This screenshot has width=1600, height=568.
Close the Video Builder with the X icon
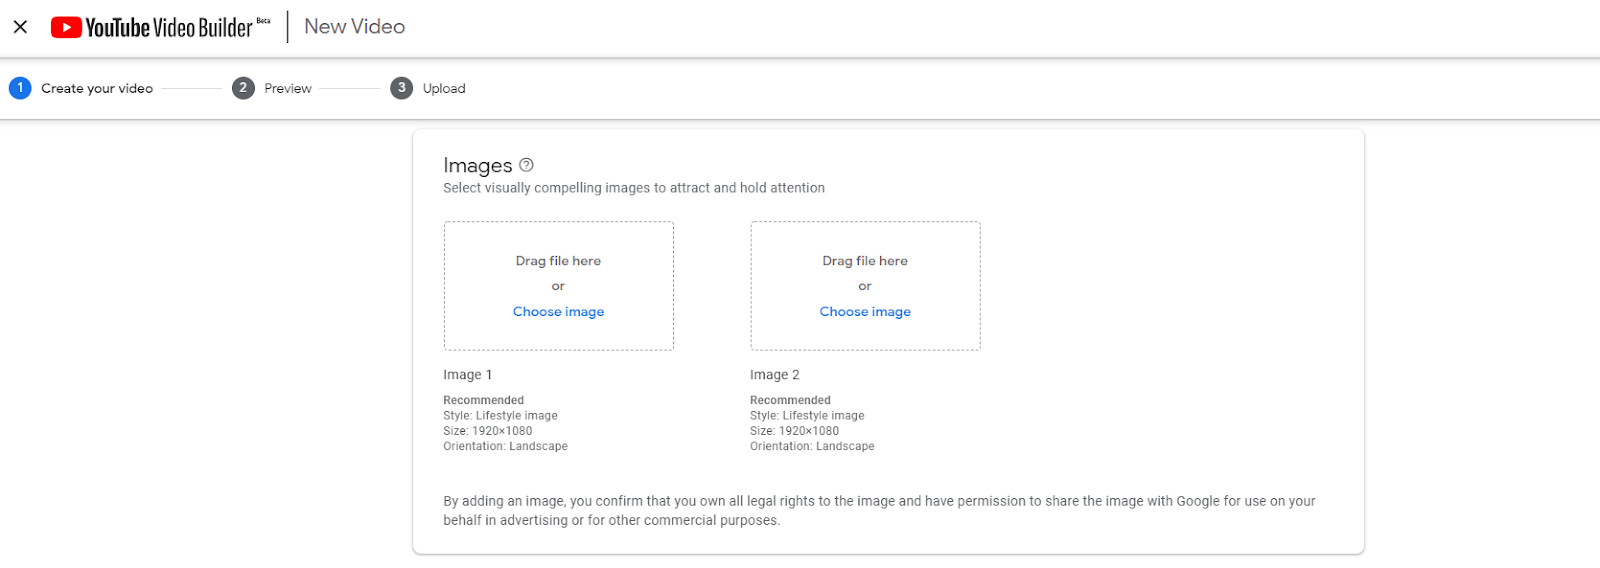coord(20,27)
